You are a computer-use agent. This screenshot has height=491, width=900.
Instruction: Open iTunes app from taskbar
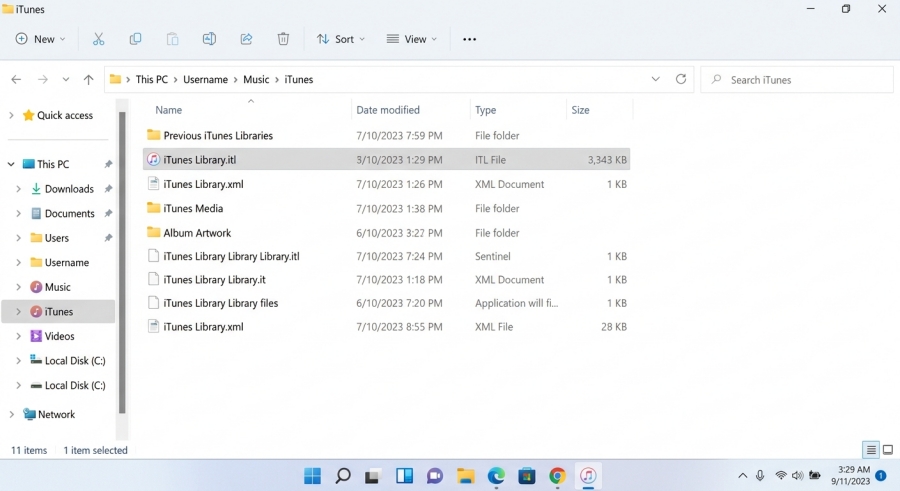pyautogui.click(x=588, y=475)
